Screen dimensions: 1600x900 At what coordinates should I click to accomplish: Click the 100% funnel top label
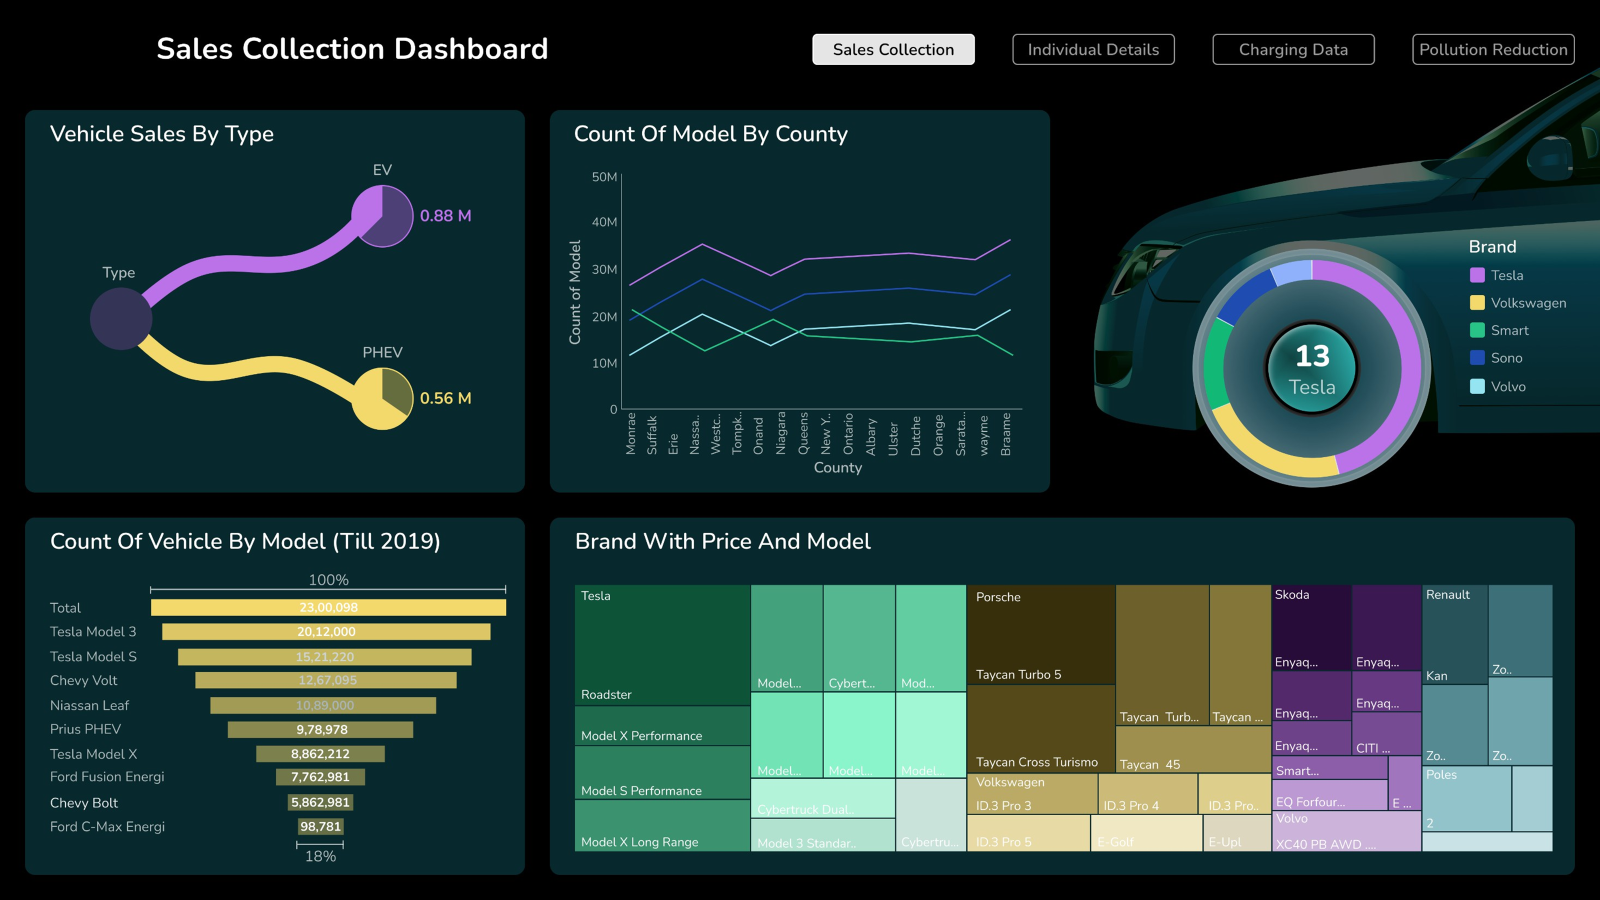328,580
